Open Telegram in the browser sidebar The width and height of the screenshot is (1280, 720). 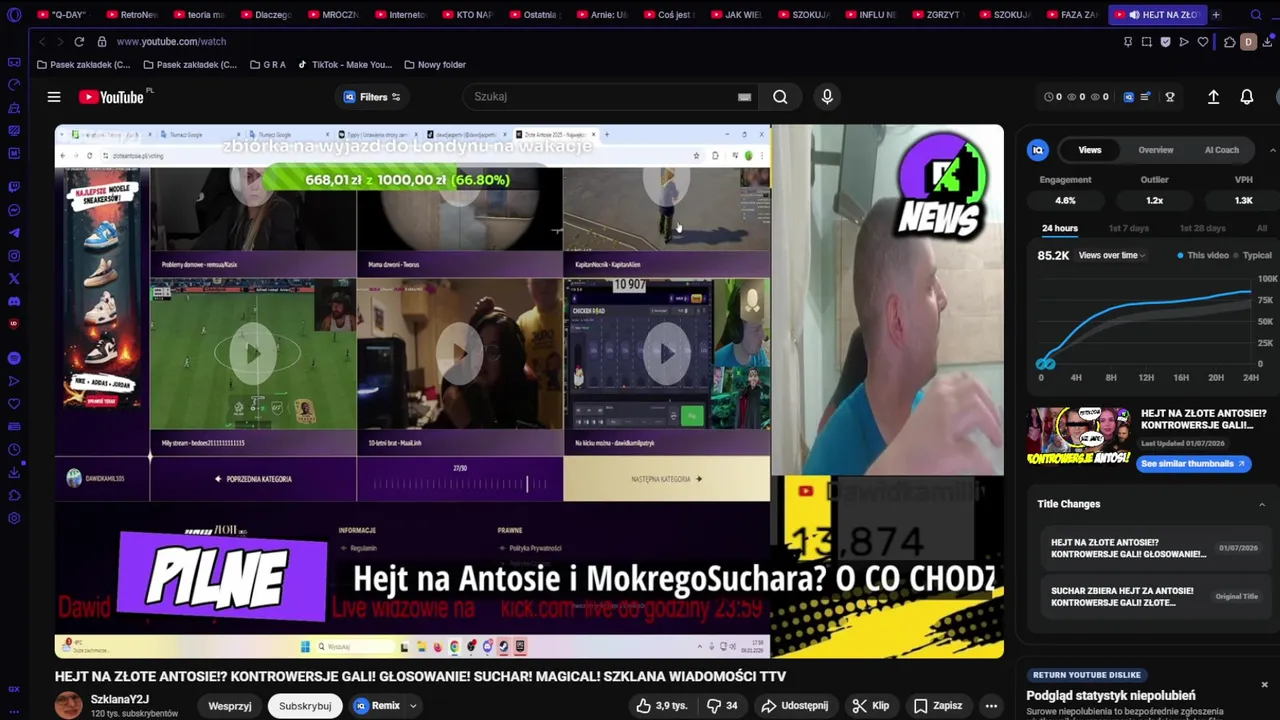click(14, 233)
